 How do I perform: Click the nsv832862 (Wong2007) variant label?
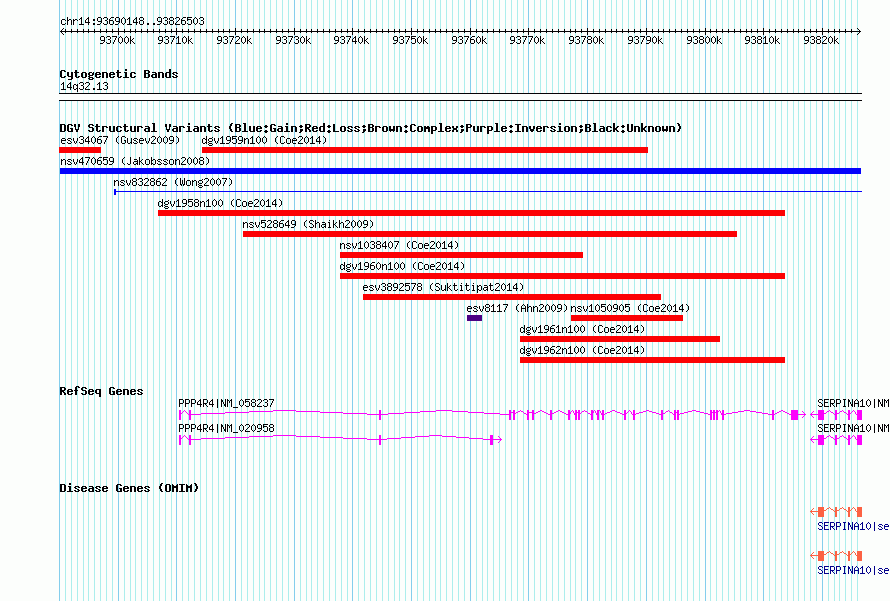pyautogui.click(x=173, y=182)
